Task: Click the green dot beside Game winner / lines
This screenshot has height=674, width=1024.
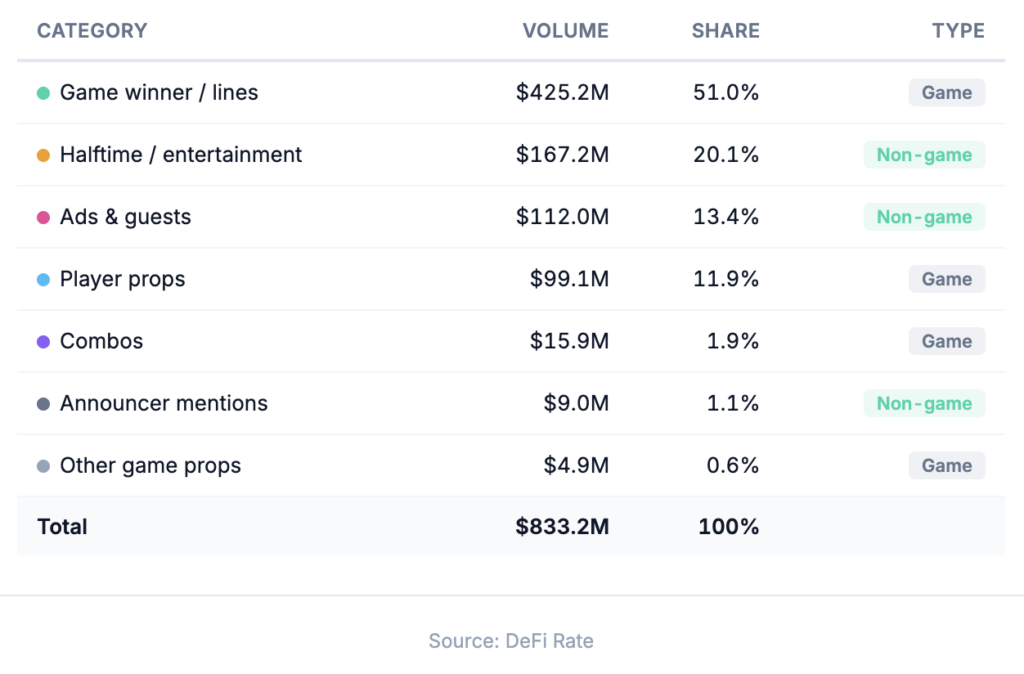Action: pos(43,93)
